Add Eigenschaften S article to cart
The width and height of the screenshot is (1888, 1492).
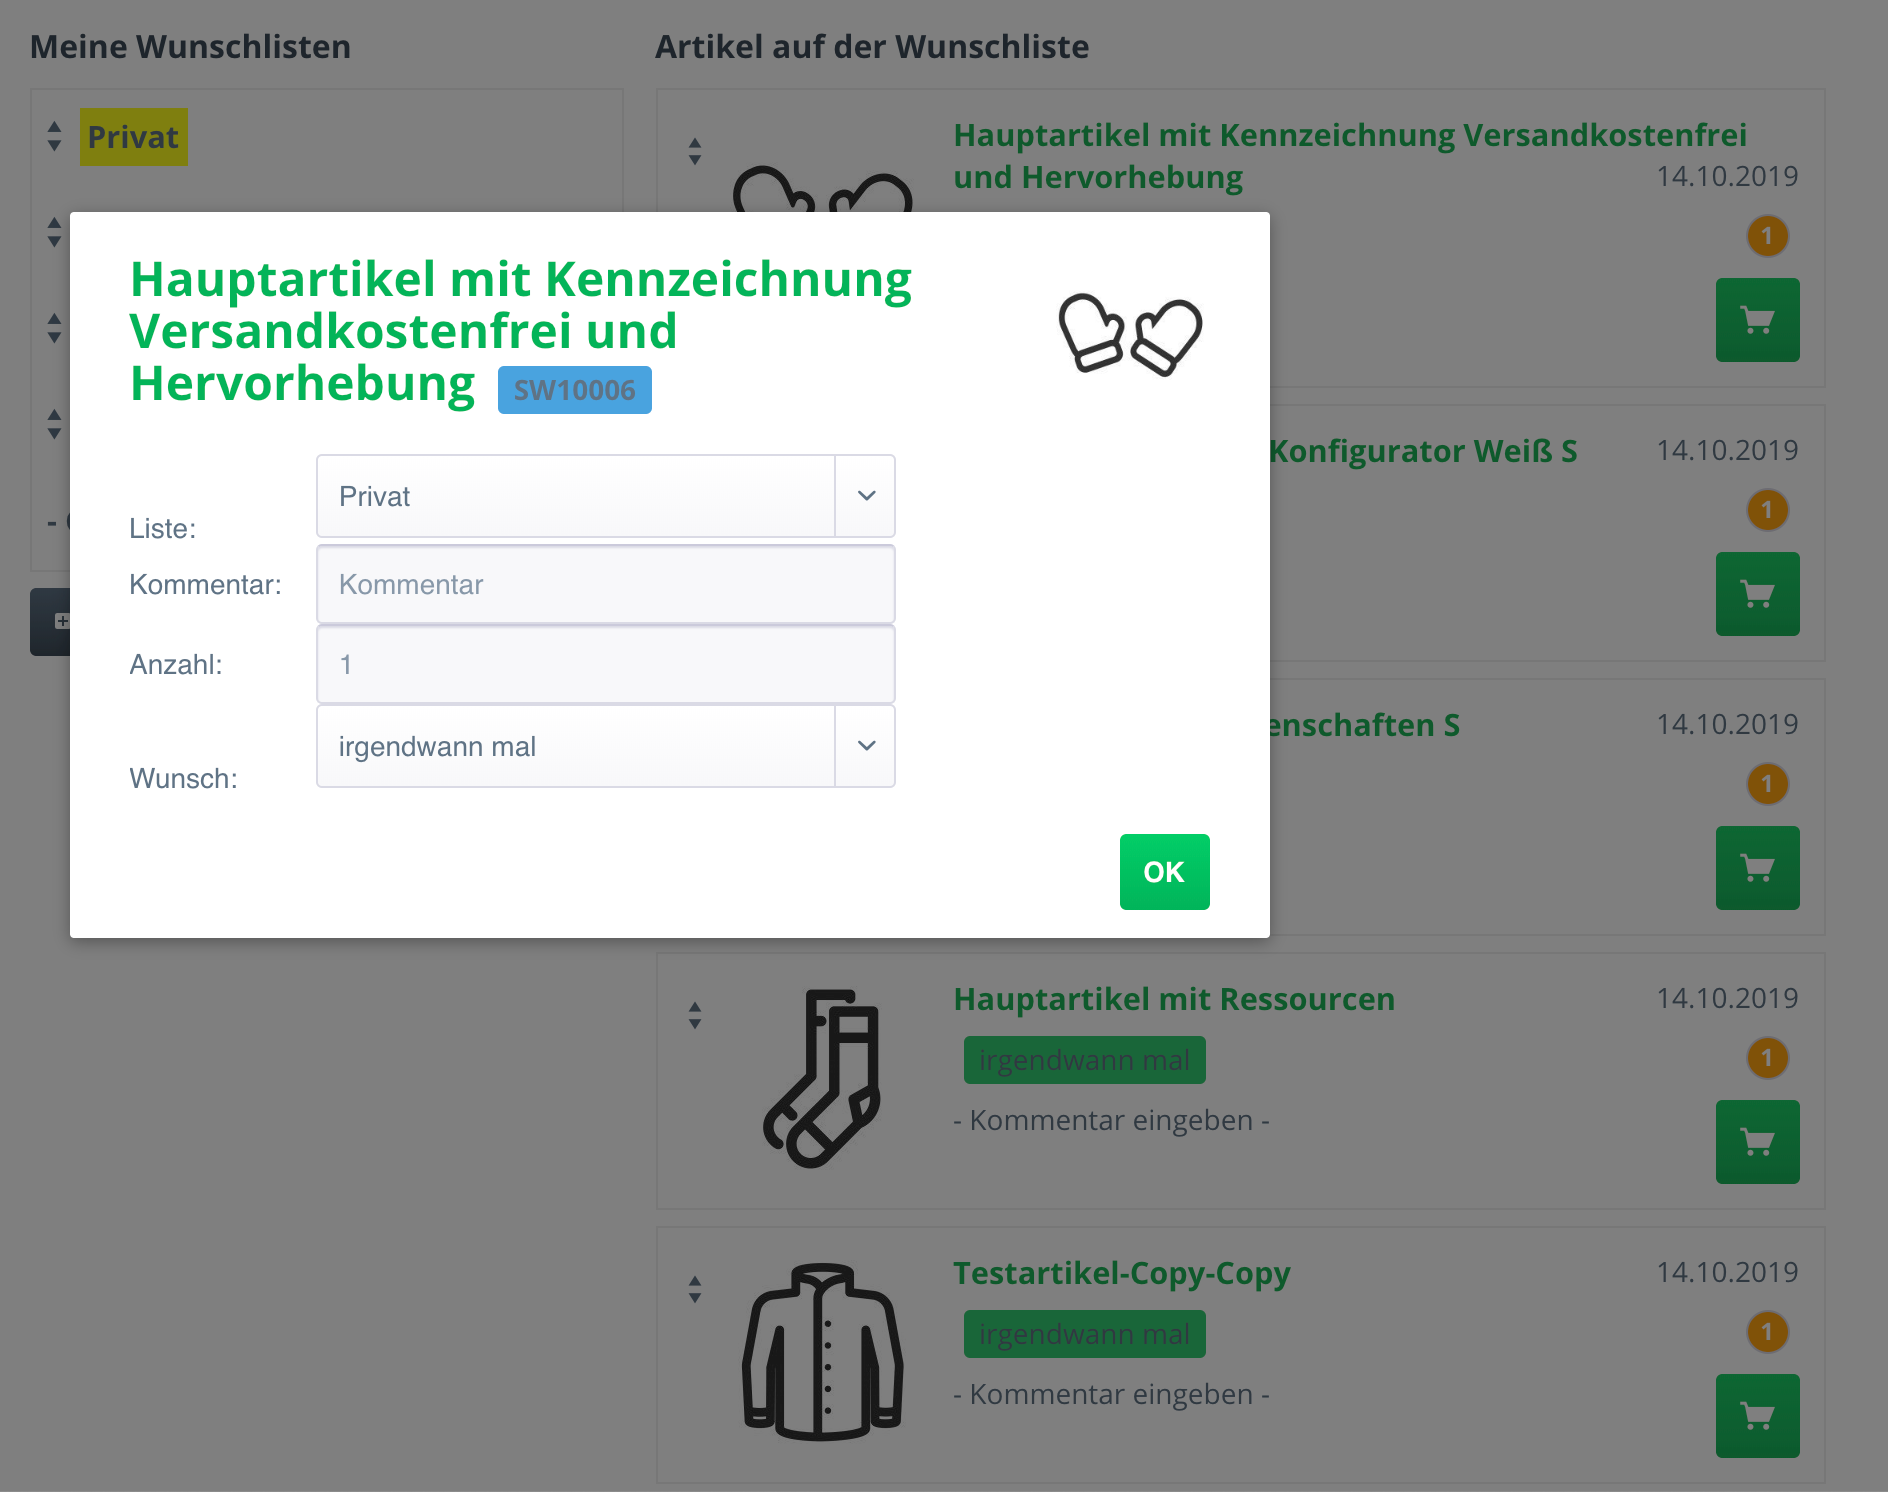pyautogui.click(x=1757, y=868)
